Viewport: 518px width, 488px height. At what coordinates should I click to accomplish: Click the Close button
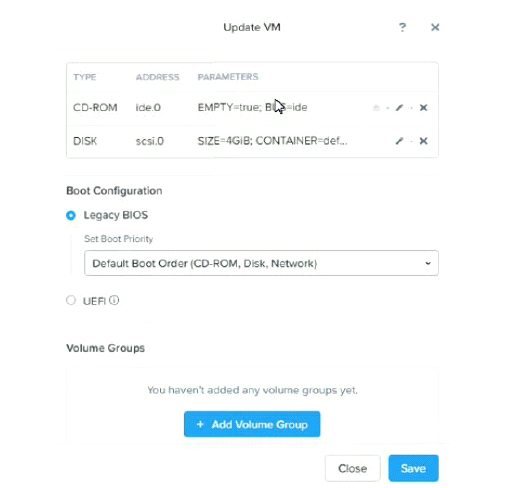[352, 468]
